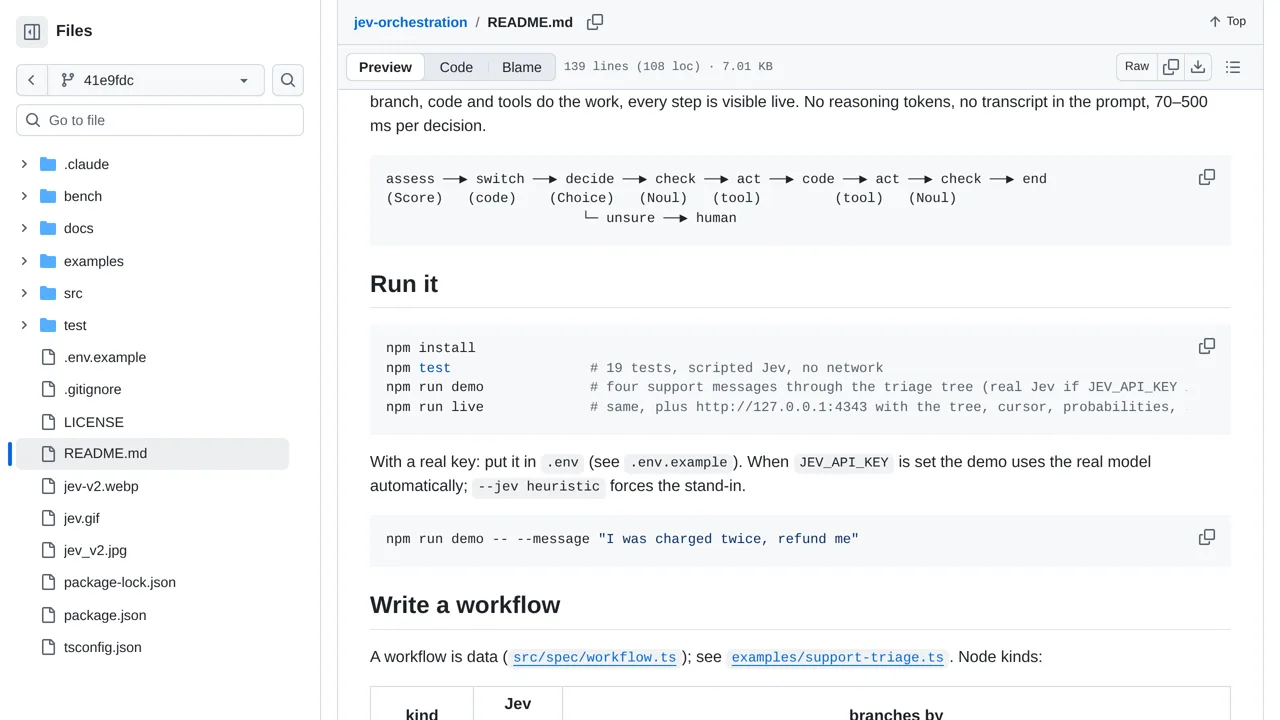Screen dimensions: 1280x720
Task: Jump to Top of the page
Action: (1227, 21)
